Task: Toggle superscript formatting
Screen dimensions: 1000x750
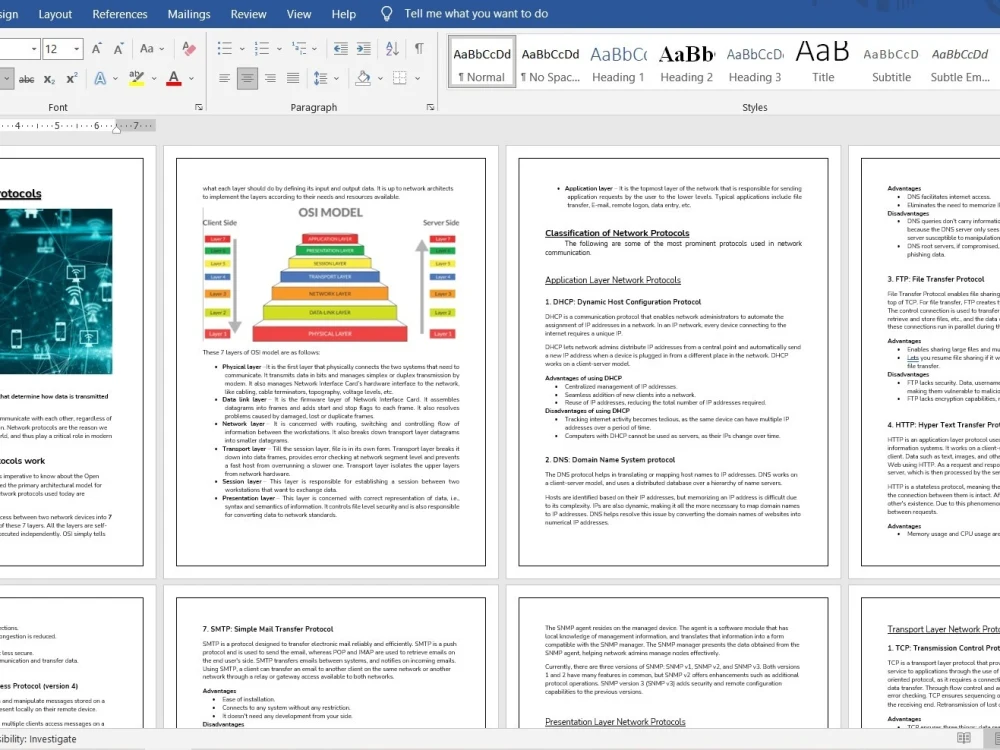Action: 71,78
